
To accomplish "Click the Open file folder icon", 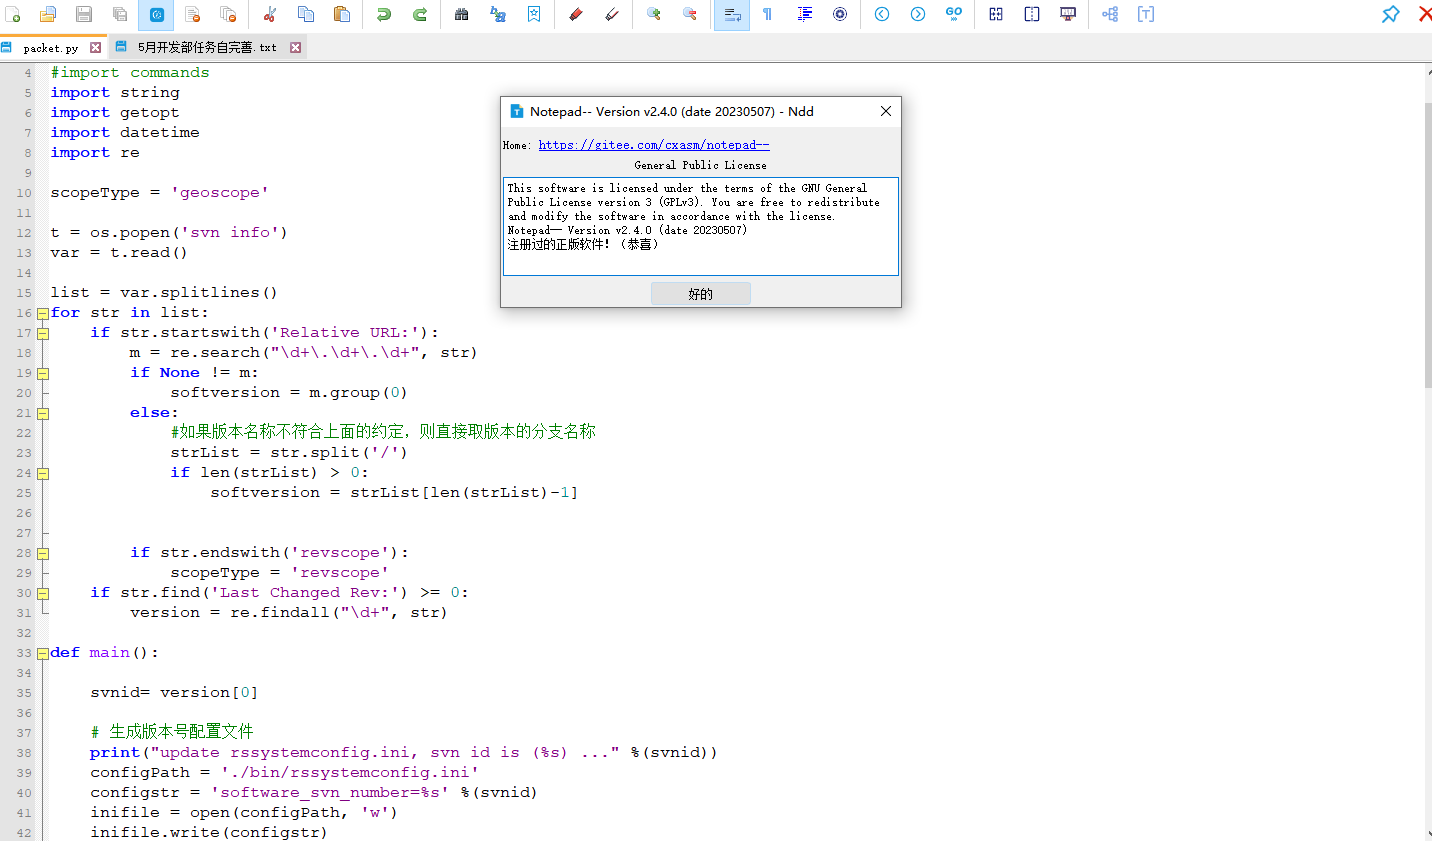I will click(48, 14).
